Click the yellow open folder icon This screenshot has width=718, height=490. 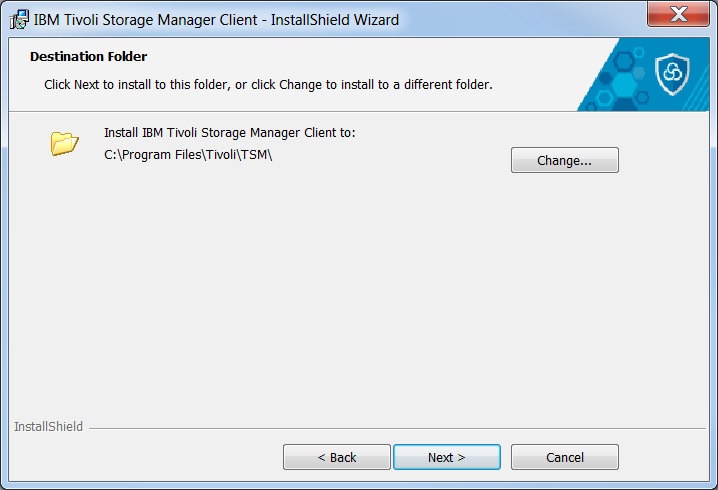click(x=64, y=143)
